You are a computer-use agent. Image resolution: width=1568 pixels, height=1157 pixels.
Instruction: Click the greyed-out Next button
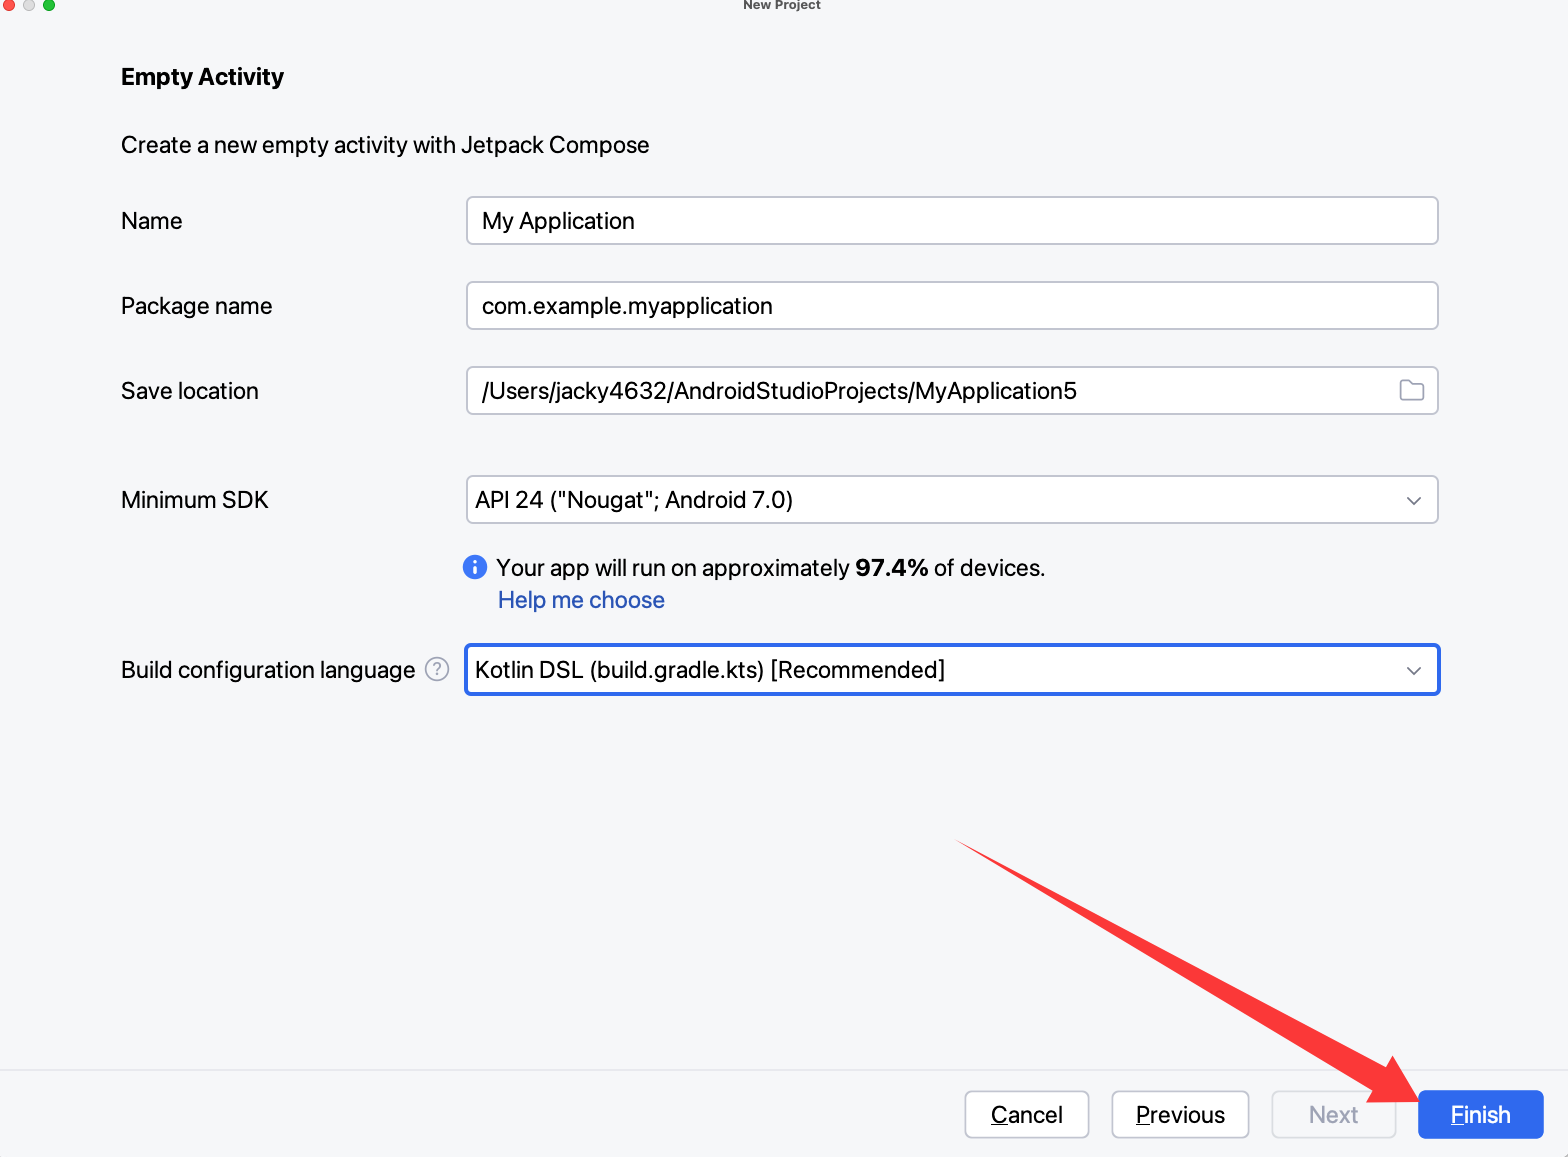coord(1333,1114)
